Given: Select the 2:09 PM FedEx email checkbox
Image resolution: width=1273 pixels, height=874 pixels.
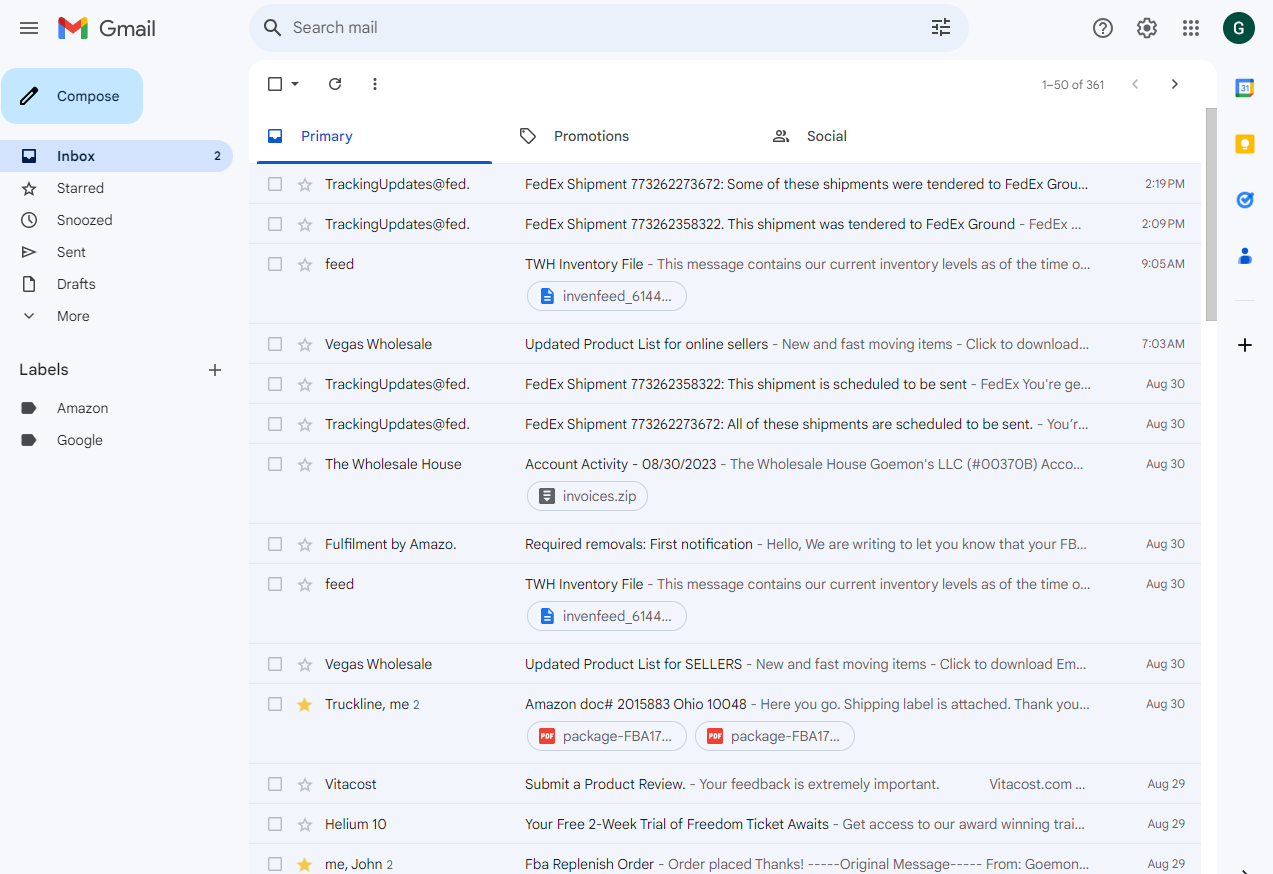Looking at the screenshot, I should 275,224.
